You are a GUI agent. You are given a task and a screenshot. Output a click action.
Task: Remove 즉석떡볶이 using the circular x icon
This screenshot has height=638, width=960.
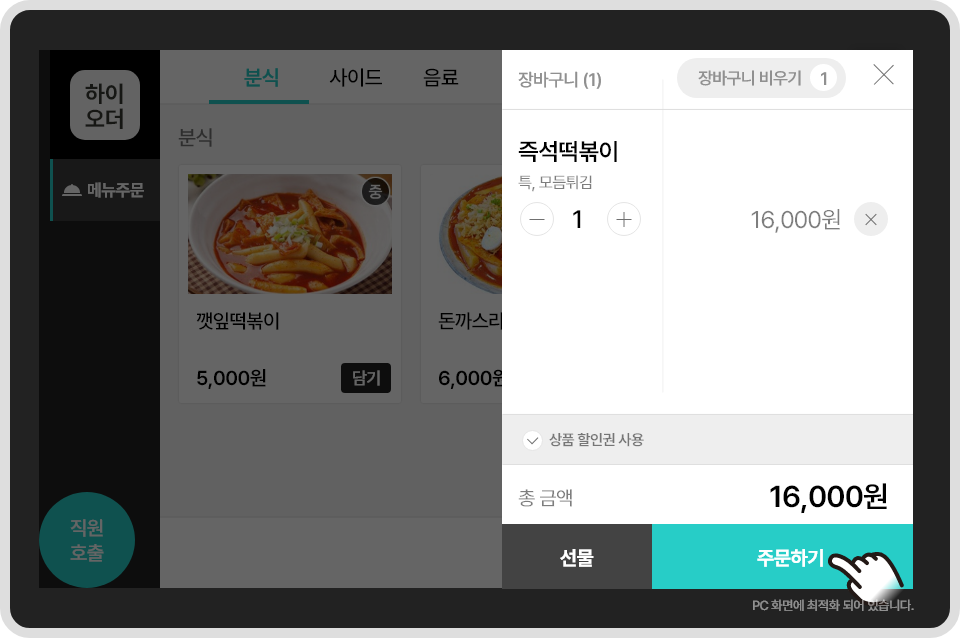click(870, 219)
